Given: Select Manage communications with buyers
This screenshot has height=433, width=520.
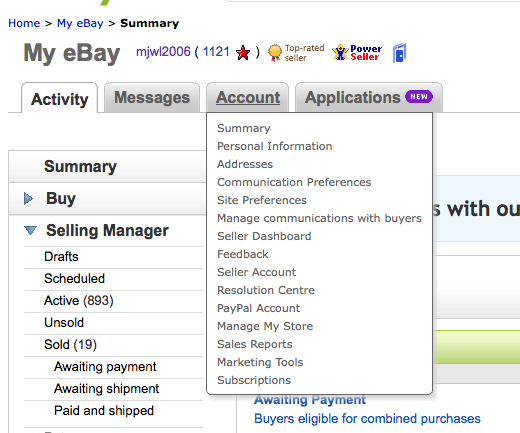Looking at the screenshot, I should tap(319, 218).
